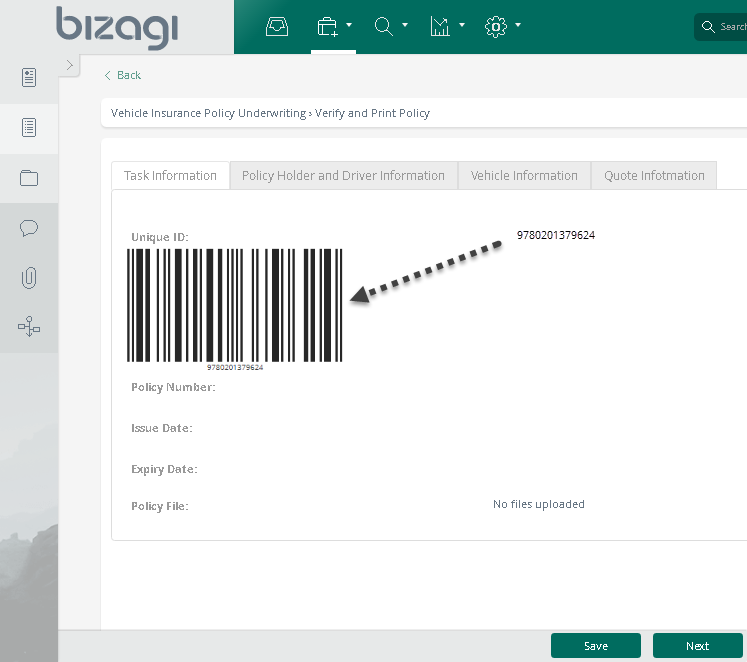Expand the New Case dropdown arrow
Screen dimensions: 747x662
349,25
